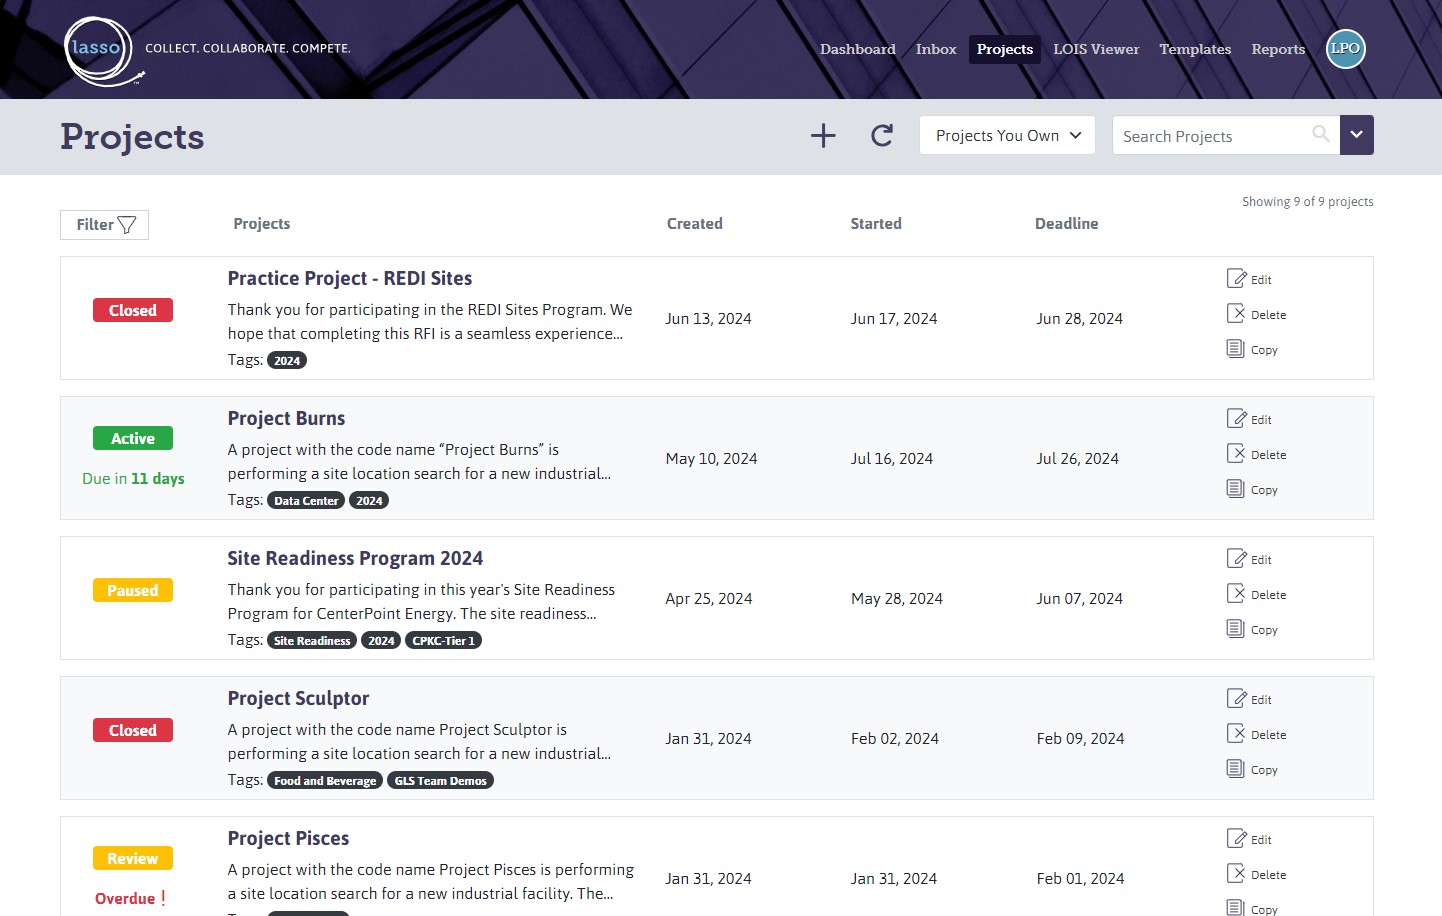Open the LPO account avatar
The width and height of the screenshot is (1442, 916).
(1345, 48)
